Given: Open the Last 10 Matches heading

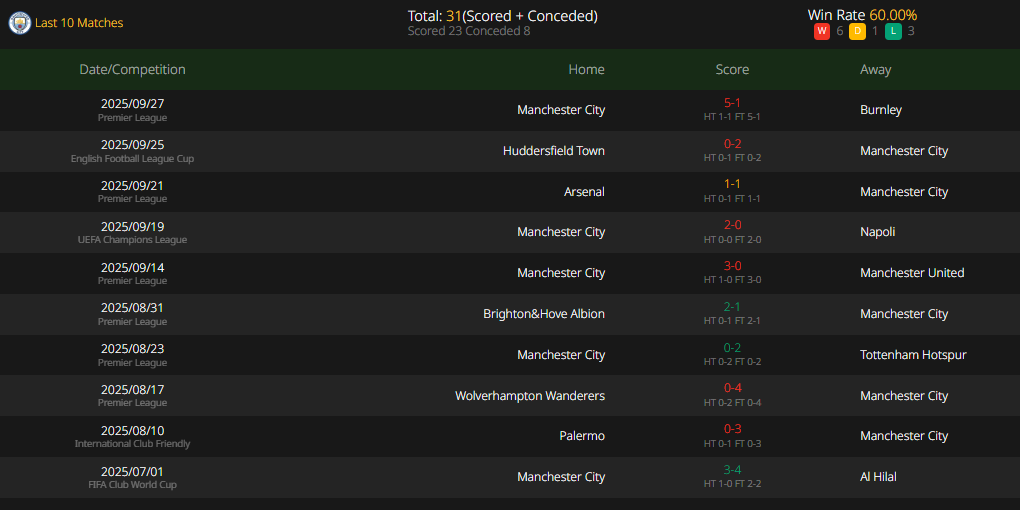Looking at the screenshot, I should pyautogui.click(x=79, y=23).
